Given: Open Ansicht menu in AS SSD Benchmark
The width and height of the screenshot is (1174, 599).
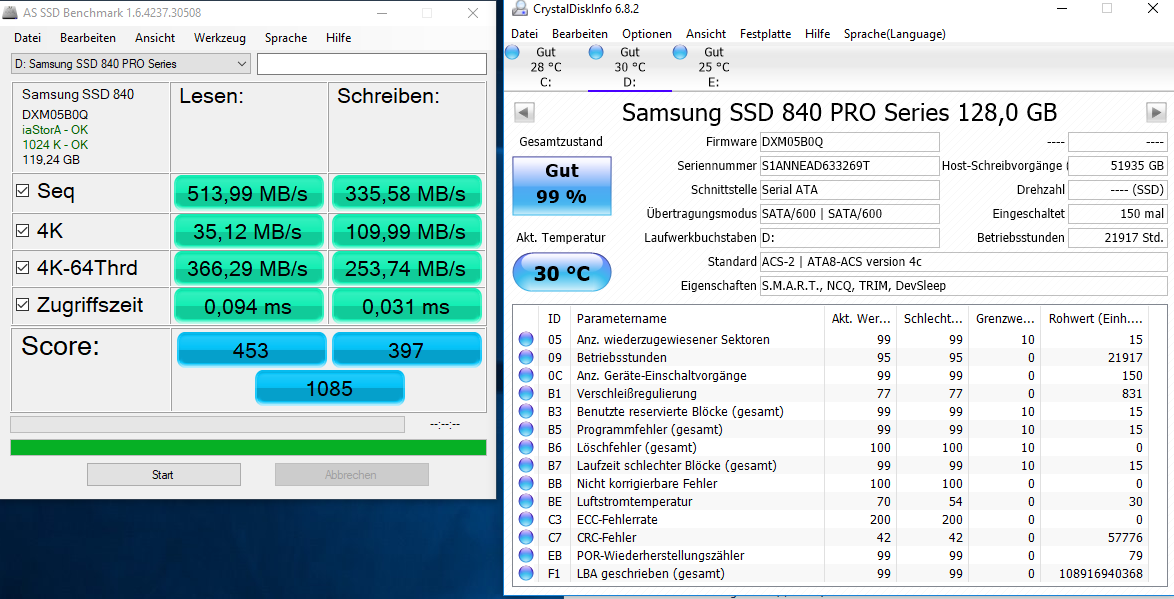Looking at the screenshot, I should (x=155, y=37).
